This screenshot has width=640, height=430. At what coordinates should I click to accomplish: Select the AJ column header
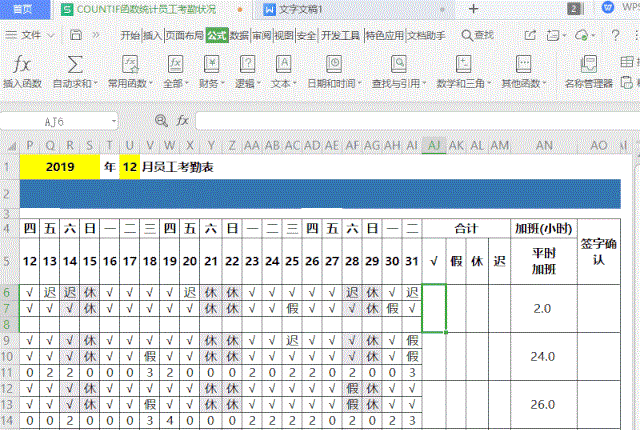434,145
